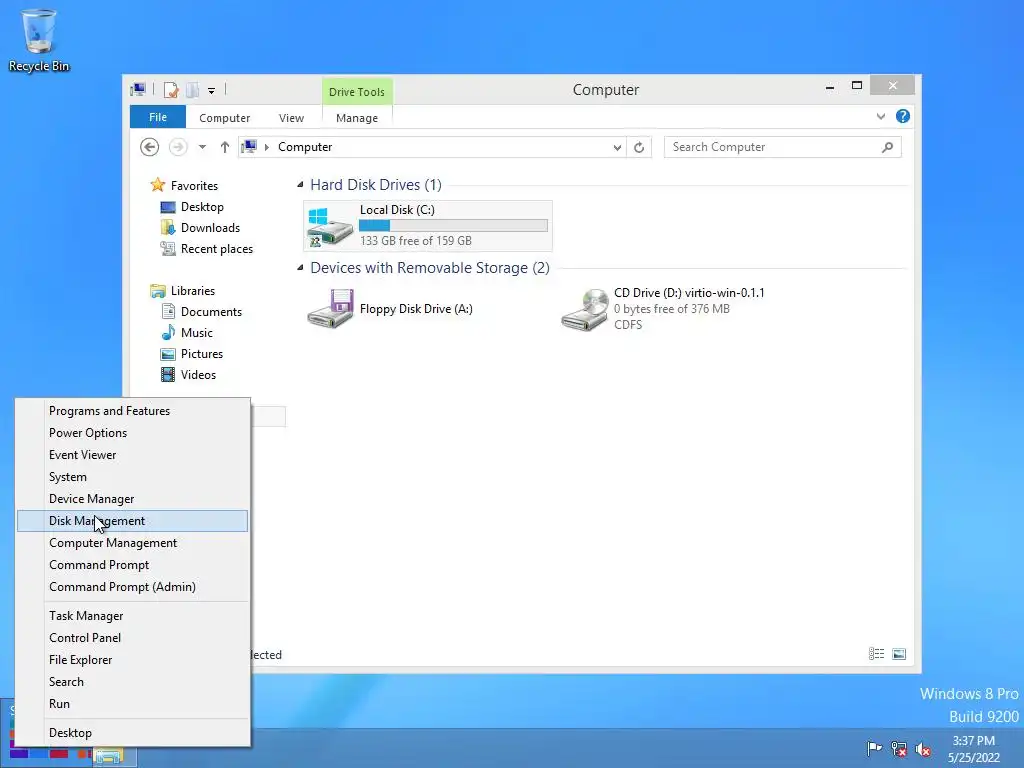Open Task Manager from the menu
The width and height of the screenshot is (1024, 768).
coord(133,616)
